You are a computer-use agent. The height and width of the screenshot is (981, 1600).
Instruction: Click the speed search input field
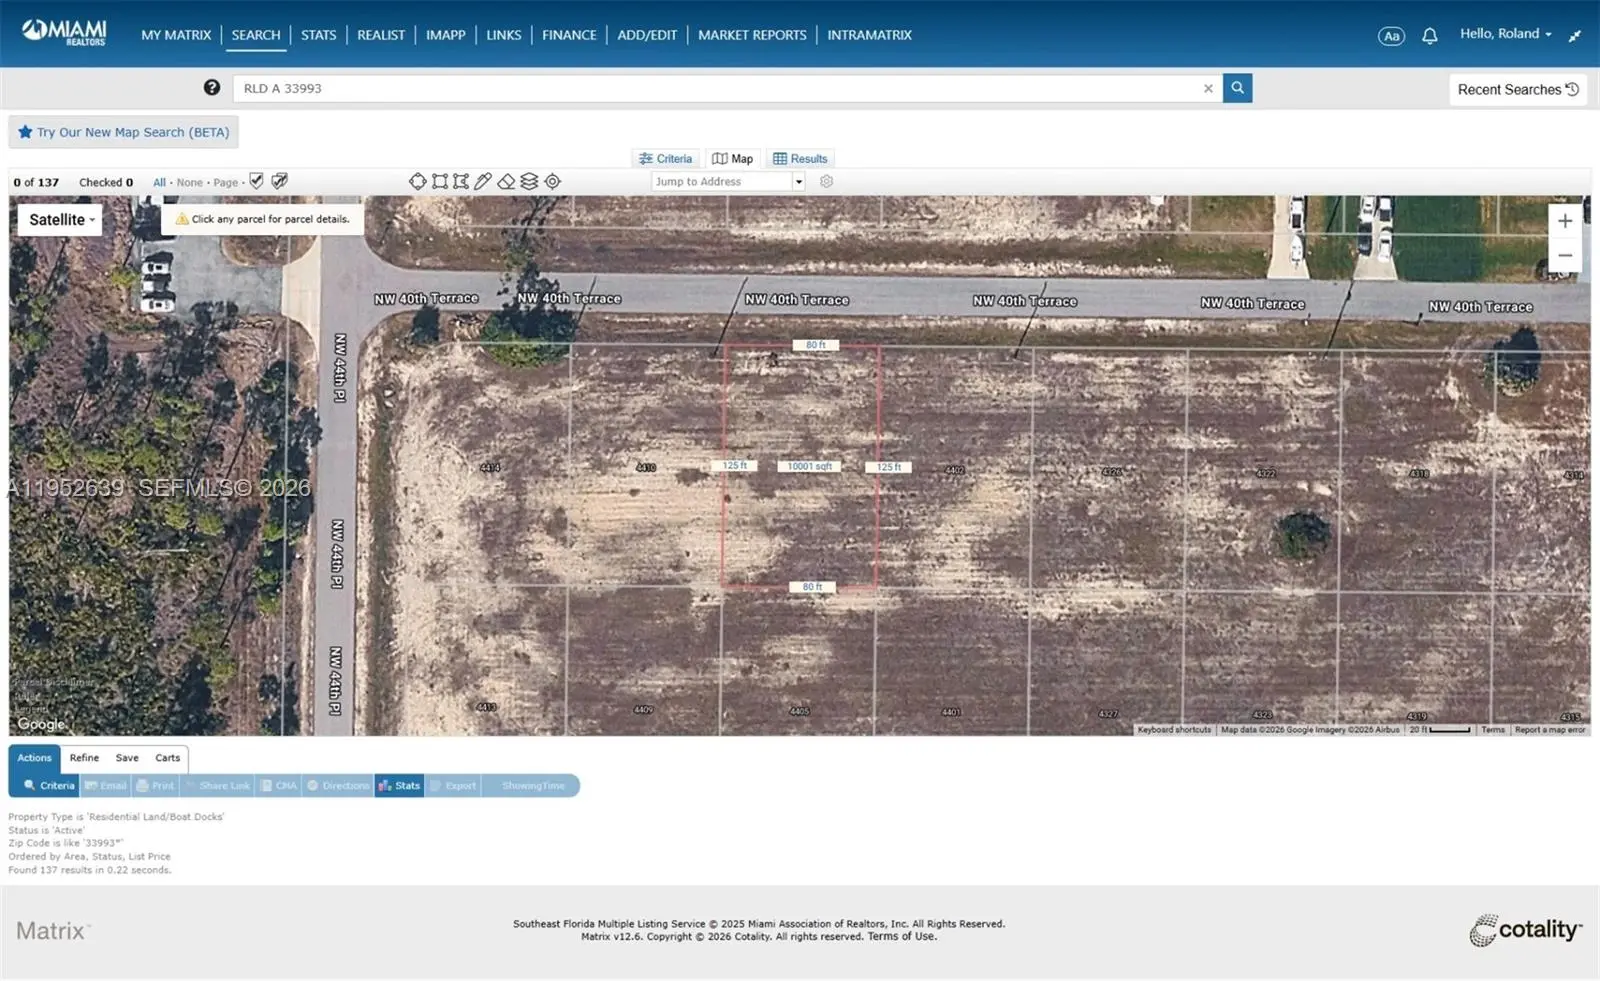coord(715,88)
